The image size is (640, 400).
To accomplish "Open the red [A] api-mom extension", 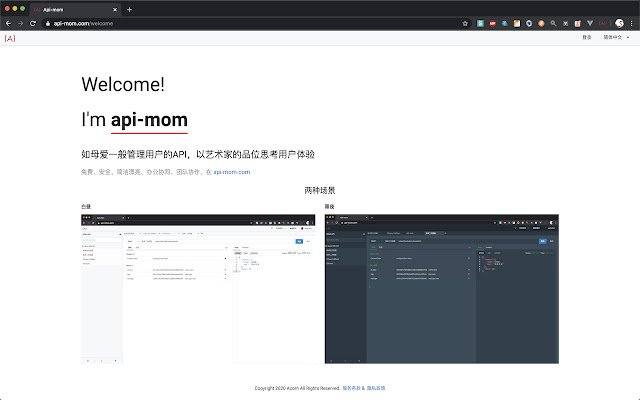I will point(602,24).
